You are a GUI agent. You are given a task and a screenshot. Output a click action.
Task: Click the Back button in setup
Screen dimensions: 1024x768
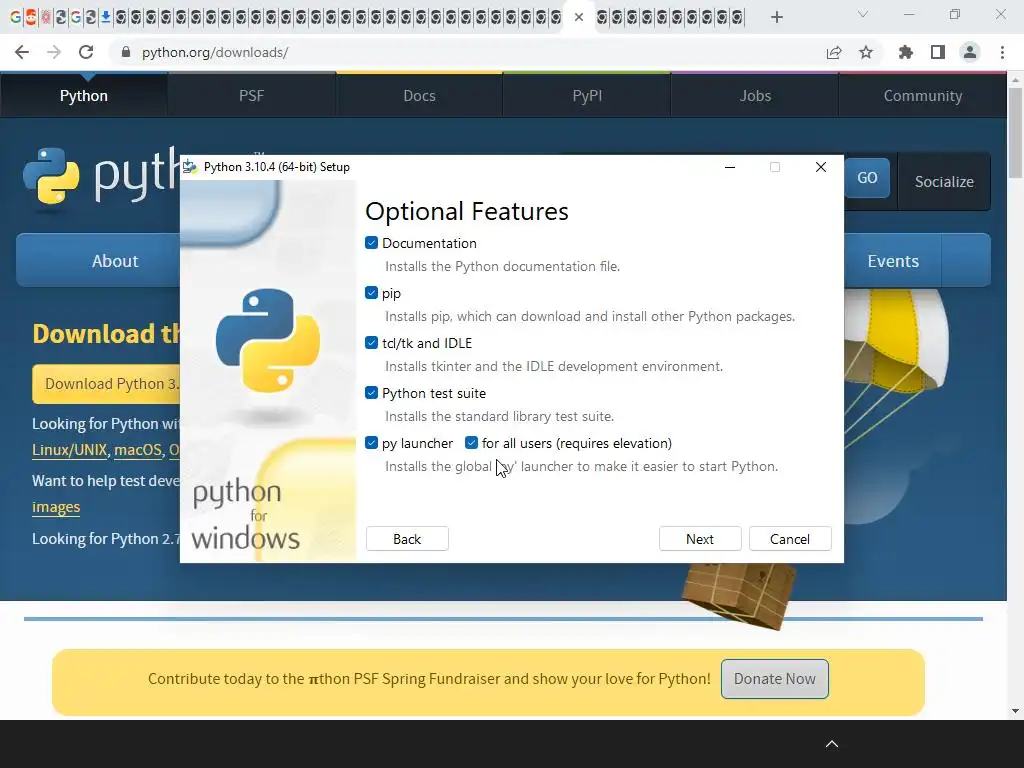coord(407,539)
